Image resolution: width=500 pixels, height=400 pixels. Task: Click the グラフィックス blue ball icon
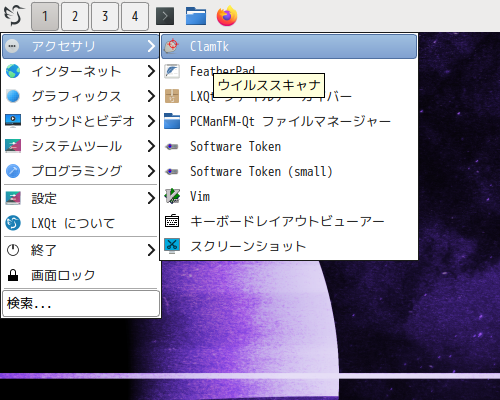click(13, 96)
